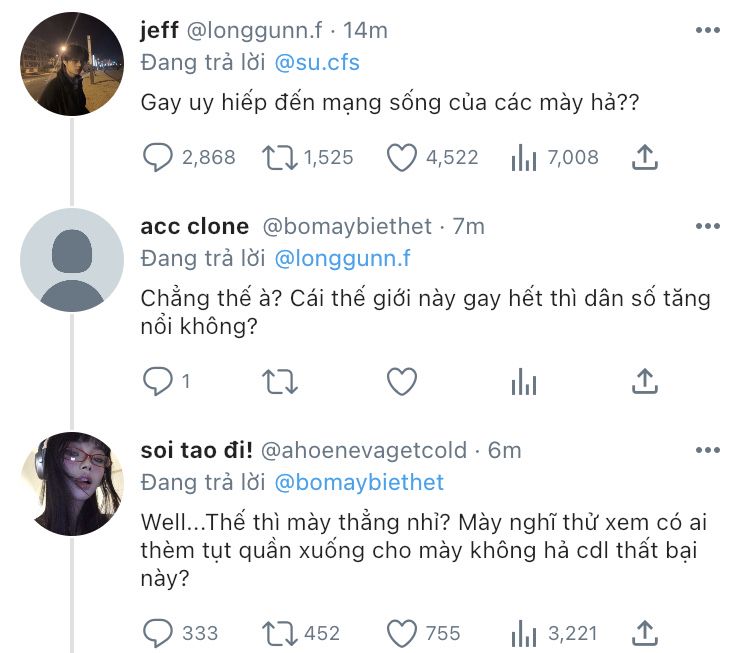View analytics for acc clone's tweet
The width and height of the screenshot is (750, 653).
pos(524,381)
